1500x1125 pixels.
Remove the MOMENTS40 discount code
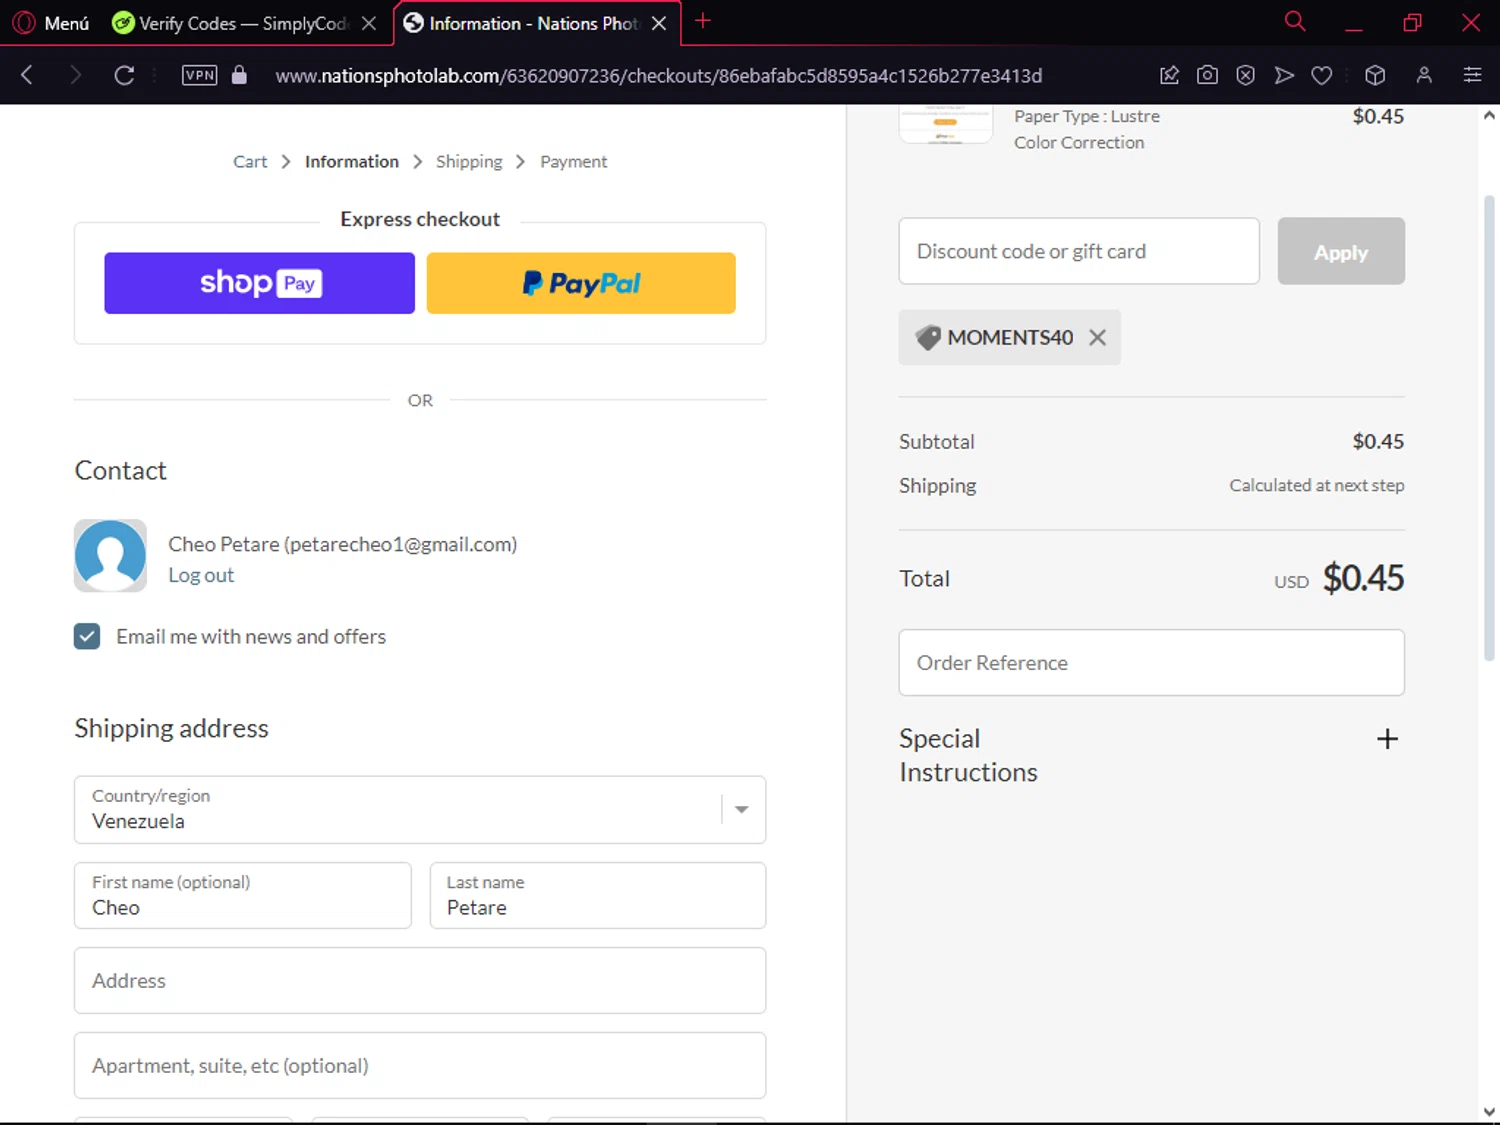(1098, 338)
